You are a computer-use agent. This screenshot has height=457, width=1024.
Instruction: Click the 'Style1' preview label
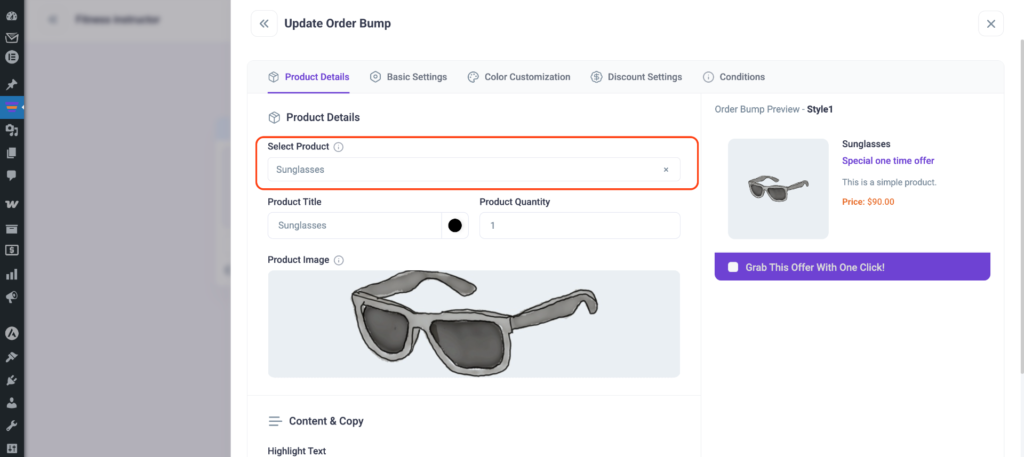coord(820,110)
